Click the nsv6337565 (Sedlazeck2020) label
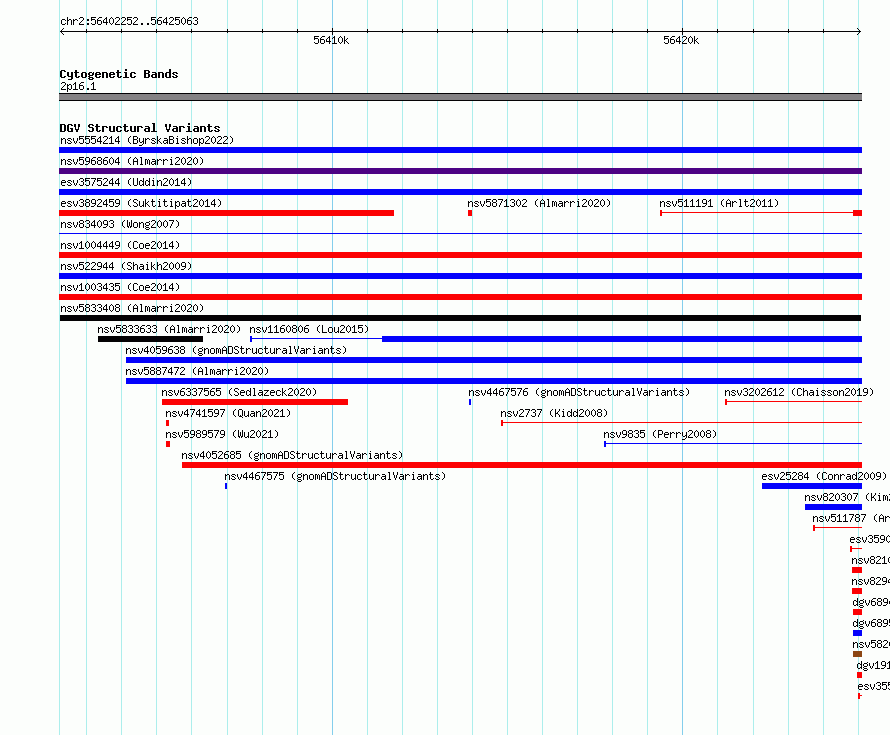This screenshot has width=890, height=735. tap(239, 392)
